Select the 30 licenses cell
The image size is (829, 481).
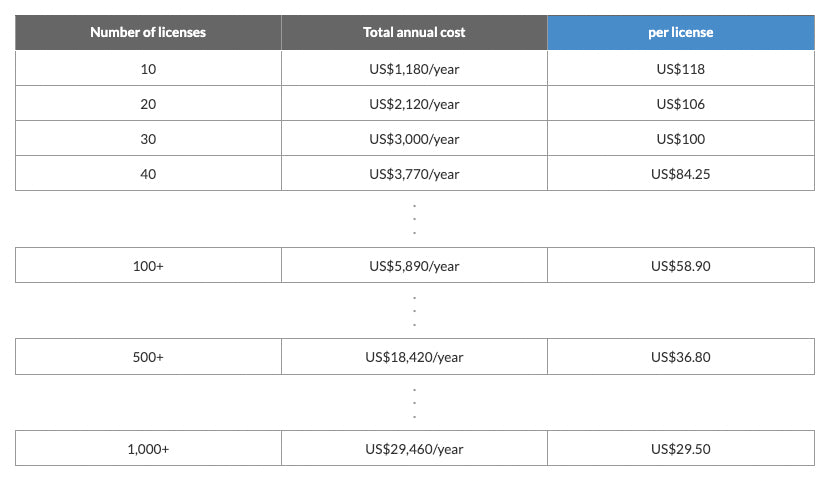click(x=148, y=139)
